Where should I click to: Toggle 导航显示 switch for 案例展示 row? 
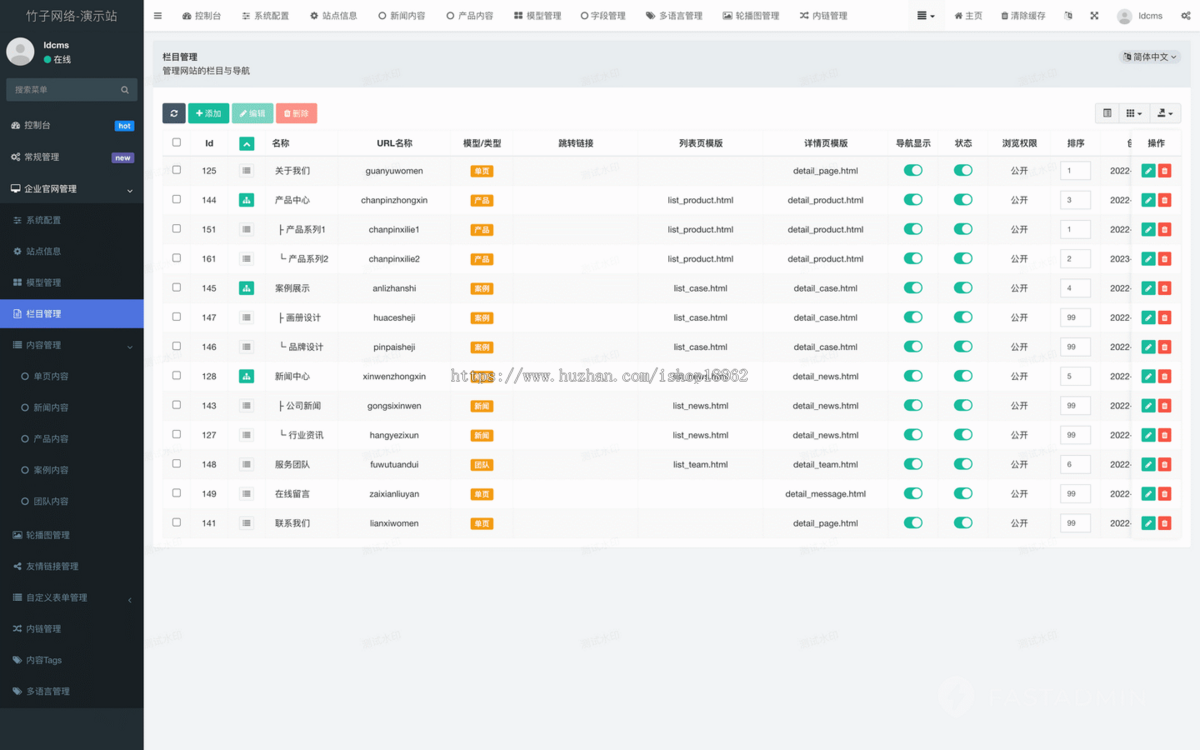pos(913,288)
